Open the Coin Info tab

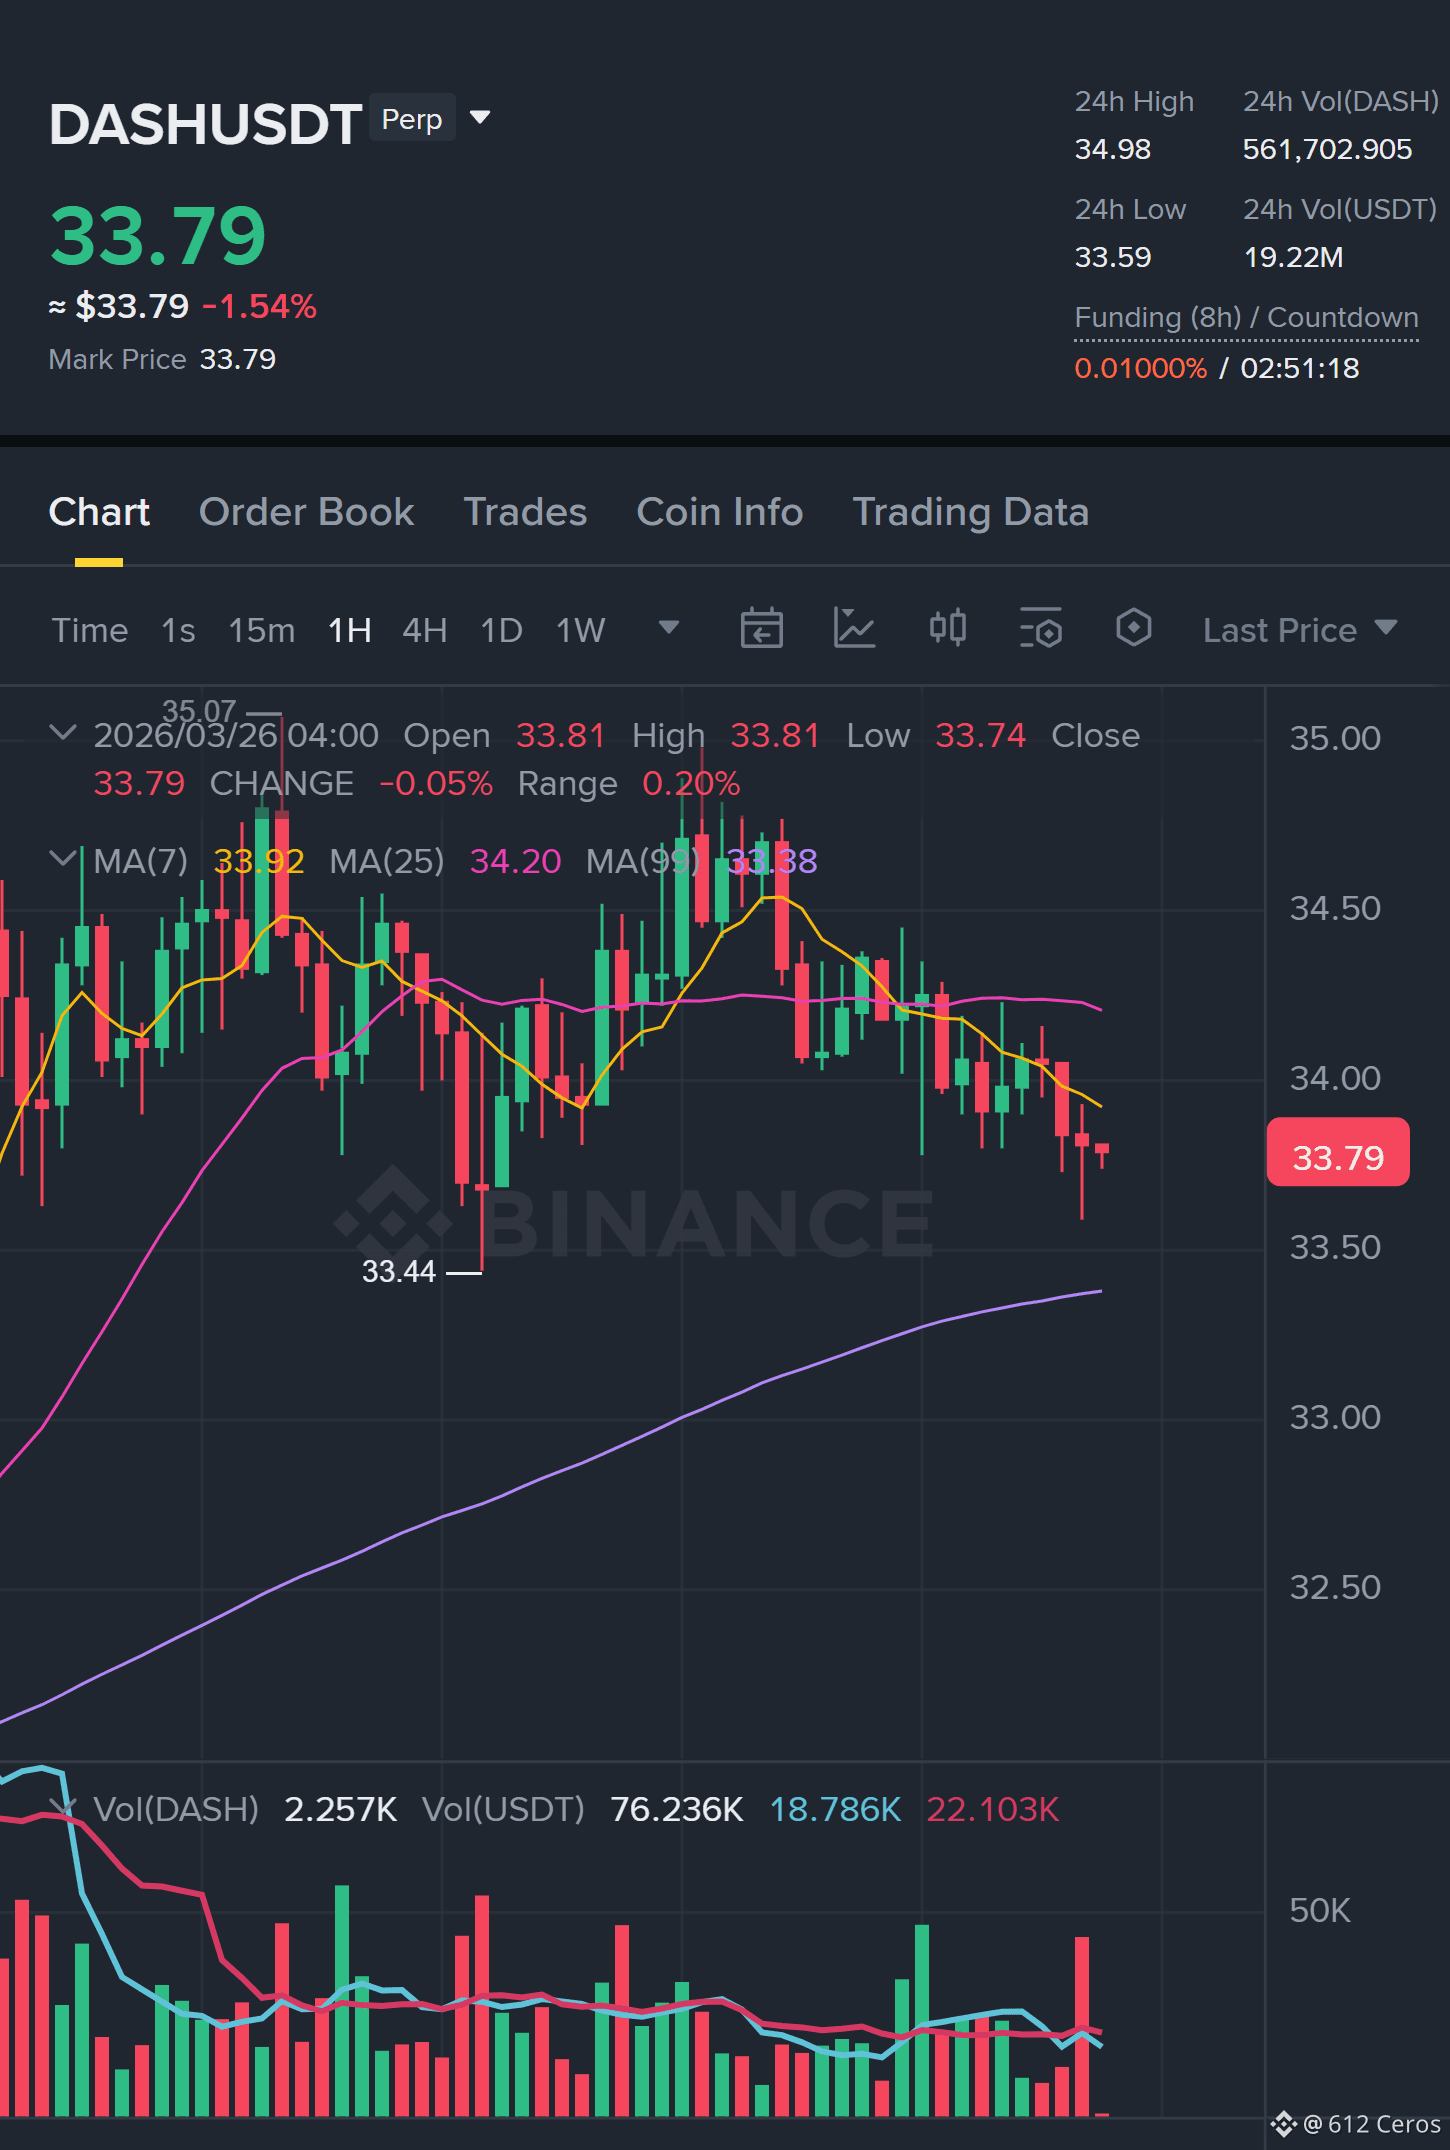[x=719, y=512]
